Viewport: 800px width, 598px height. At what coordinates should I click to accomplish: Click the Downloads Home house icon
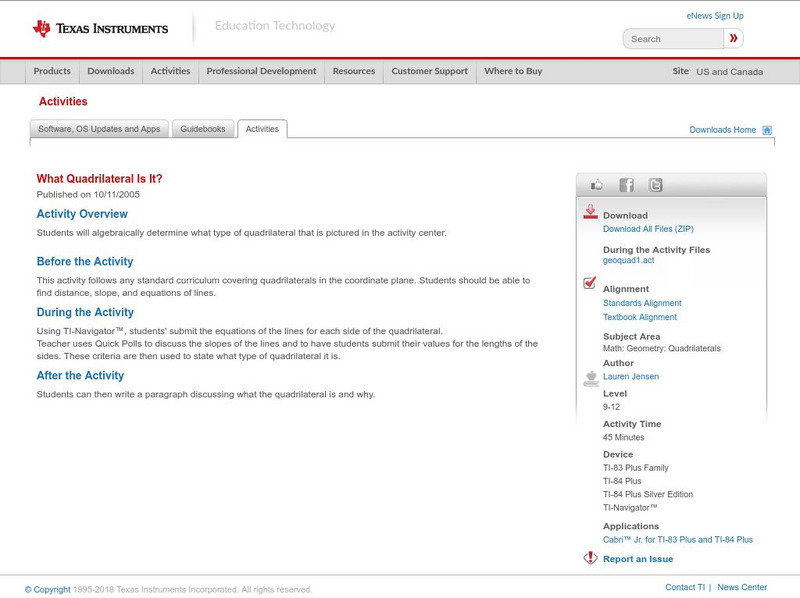point(767,130)
